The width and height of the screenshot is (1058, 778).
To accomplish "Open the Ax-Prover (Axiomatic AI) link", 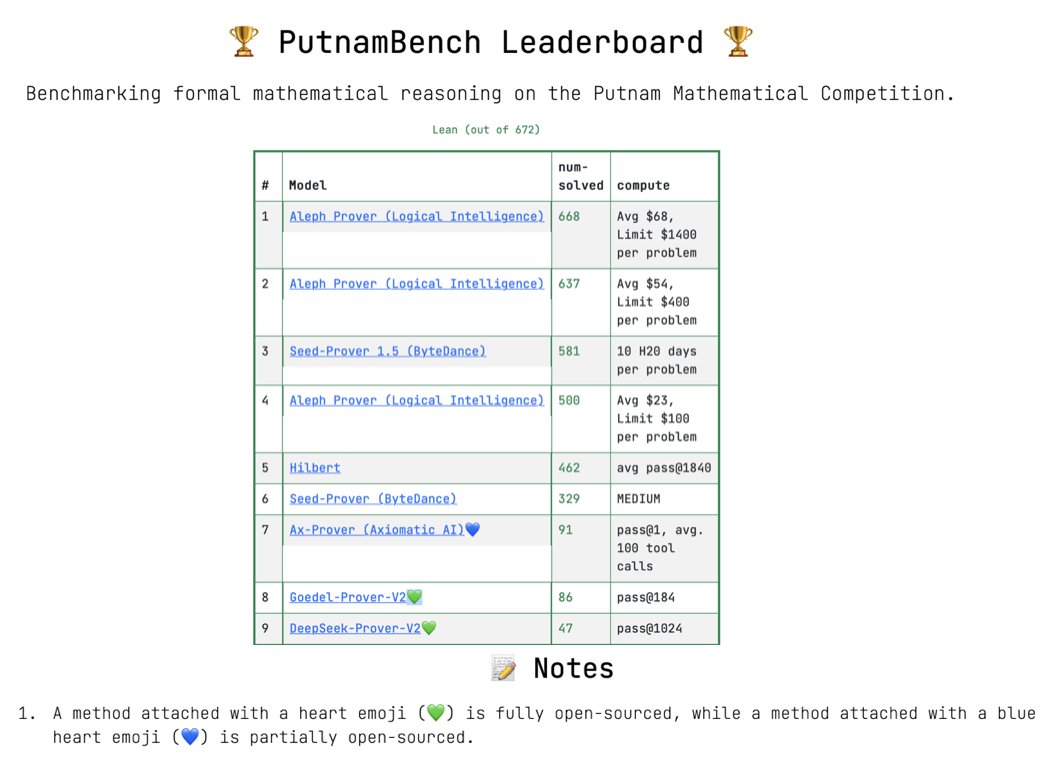I will pos(377,530).
